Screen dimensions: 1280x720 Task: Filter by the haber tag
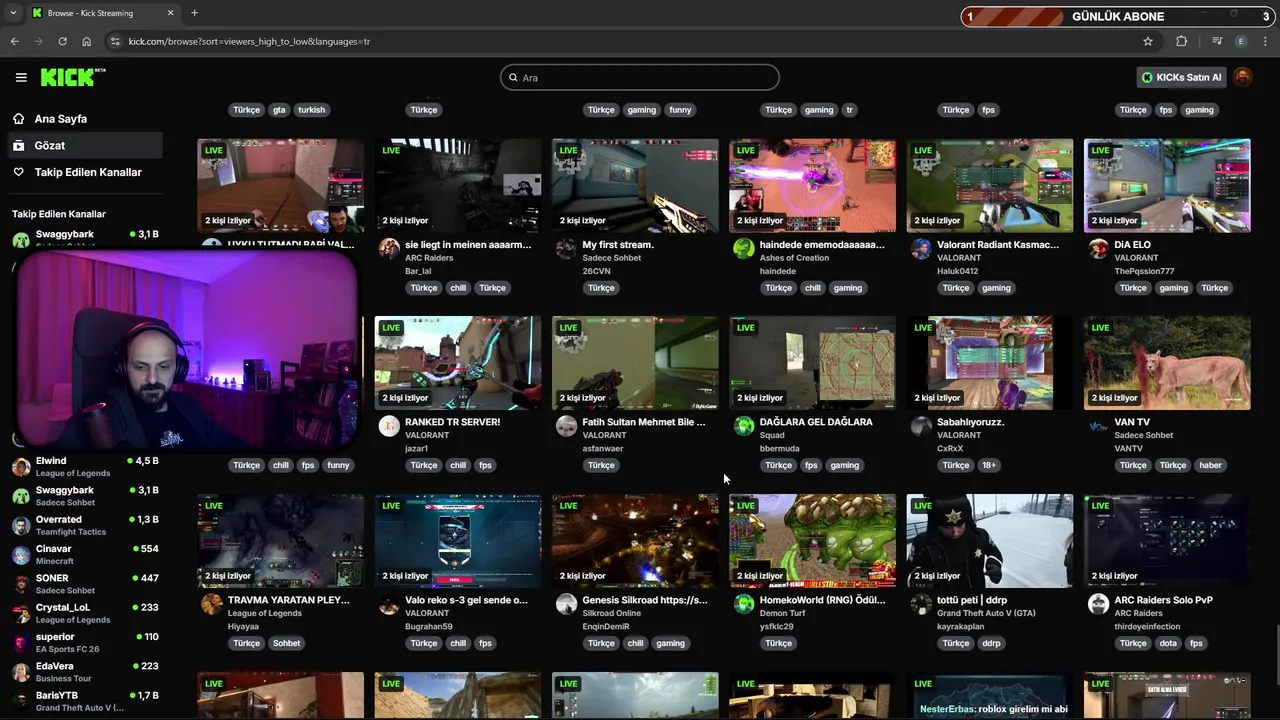1210,465
